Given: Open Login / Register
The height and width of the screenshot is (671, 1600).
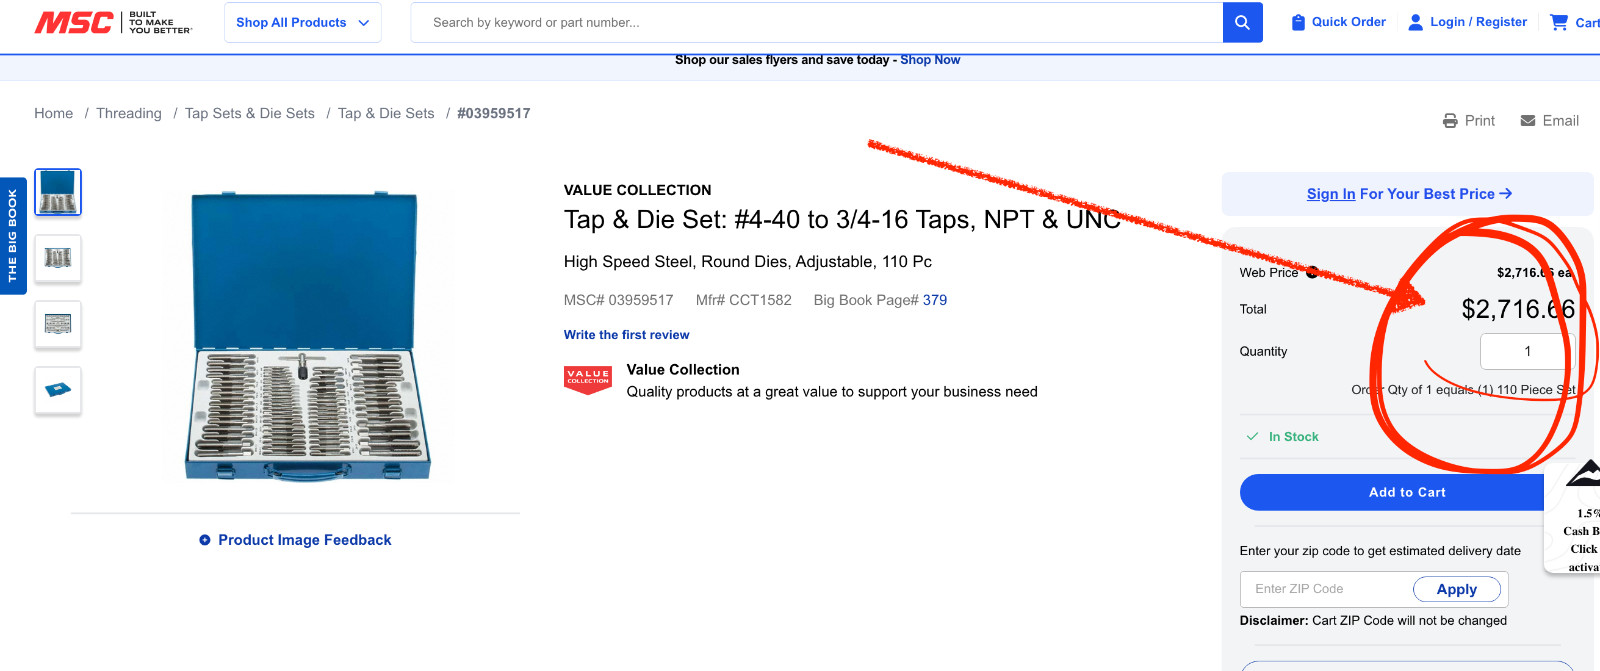Looking at the screenshot, I should pos(1467,22).
